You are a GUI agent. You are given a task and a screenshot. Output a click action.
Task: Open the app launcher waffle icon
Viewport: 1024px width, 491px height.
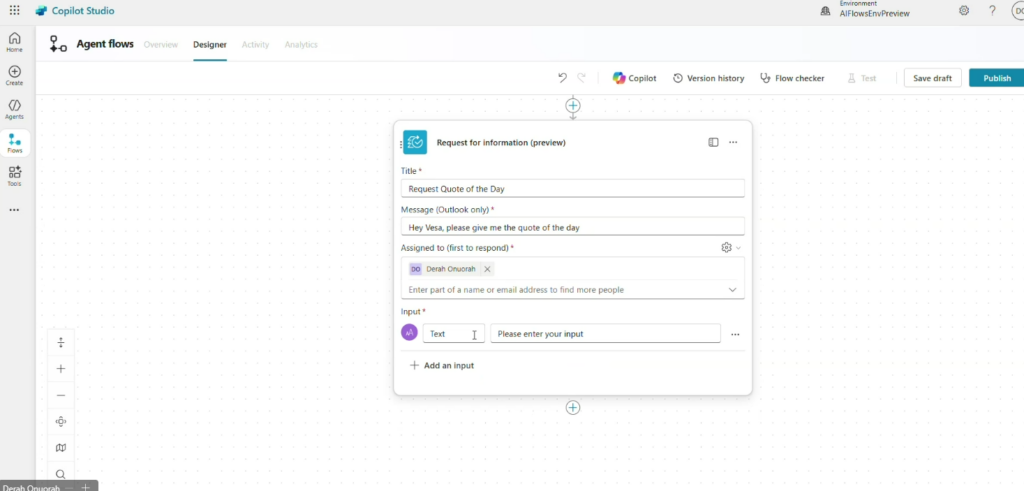click(x=14, y=11)
